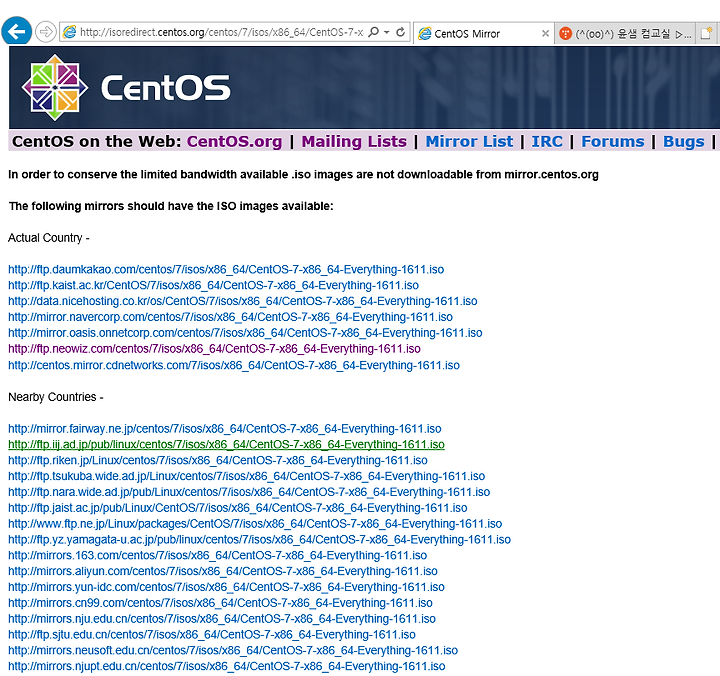Click the browser Back arrow button

(x=17, y=31)
